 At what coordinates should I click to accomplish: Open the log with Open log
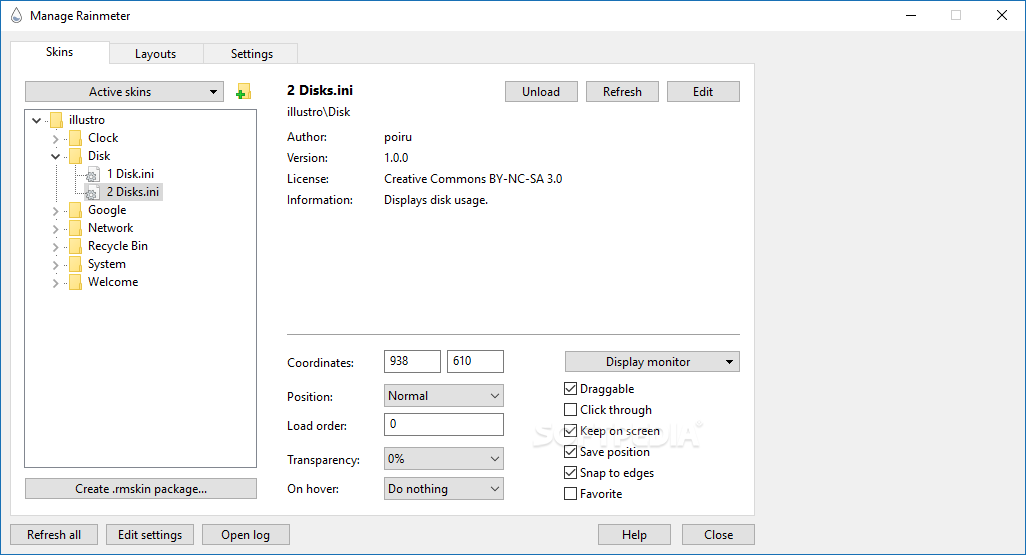click(x=245, y=535)
